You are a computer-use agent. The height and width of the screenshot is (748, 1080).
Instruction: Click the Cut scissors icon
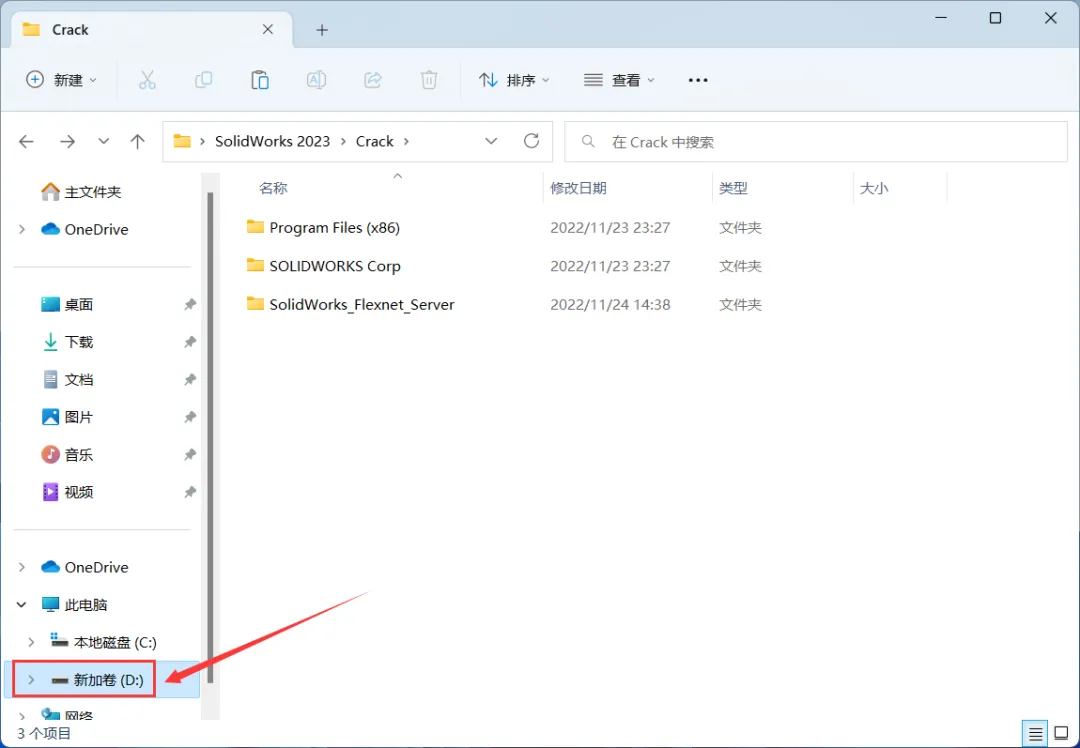point(147,80)
